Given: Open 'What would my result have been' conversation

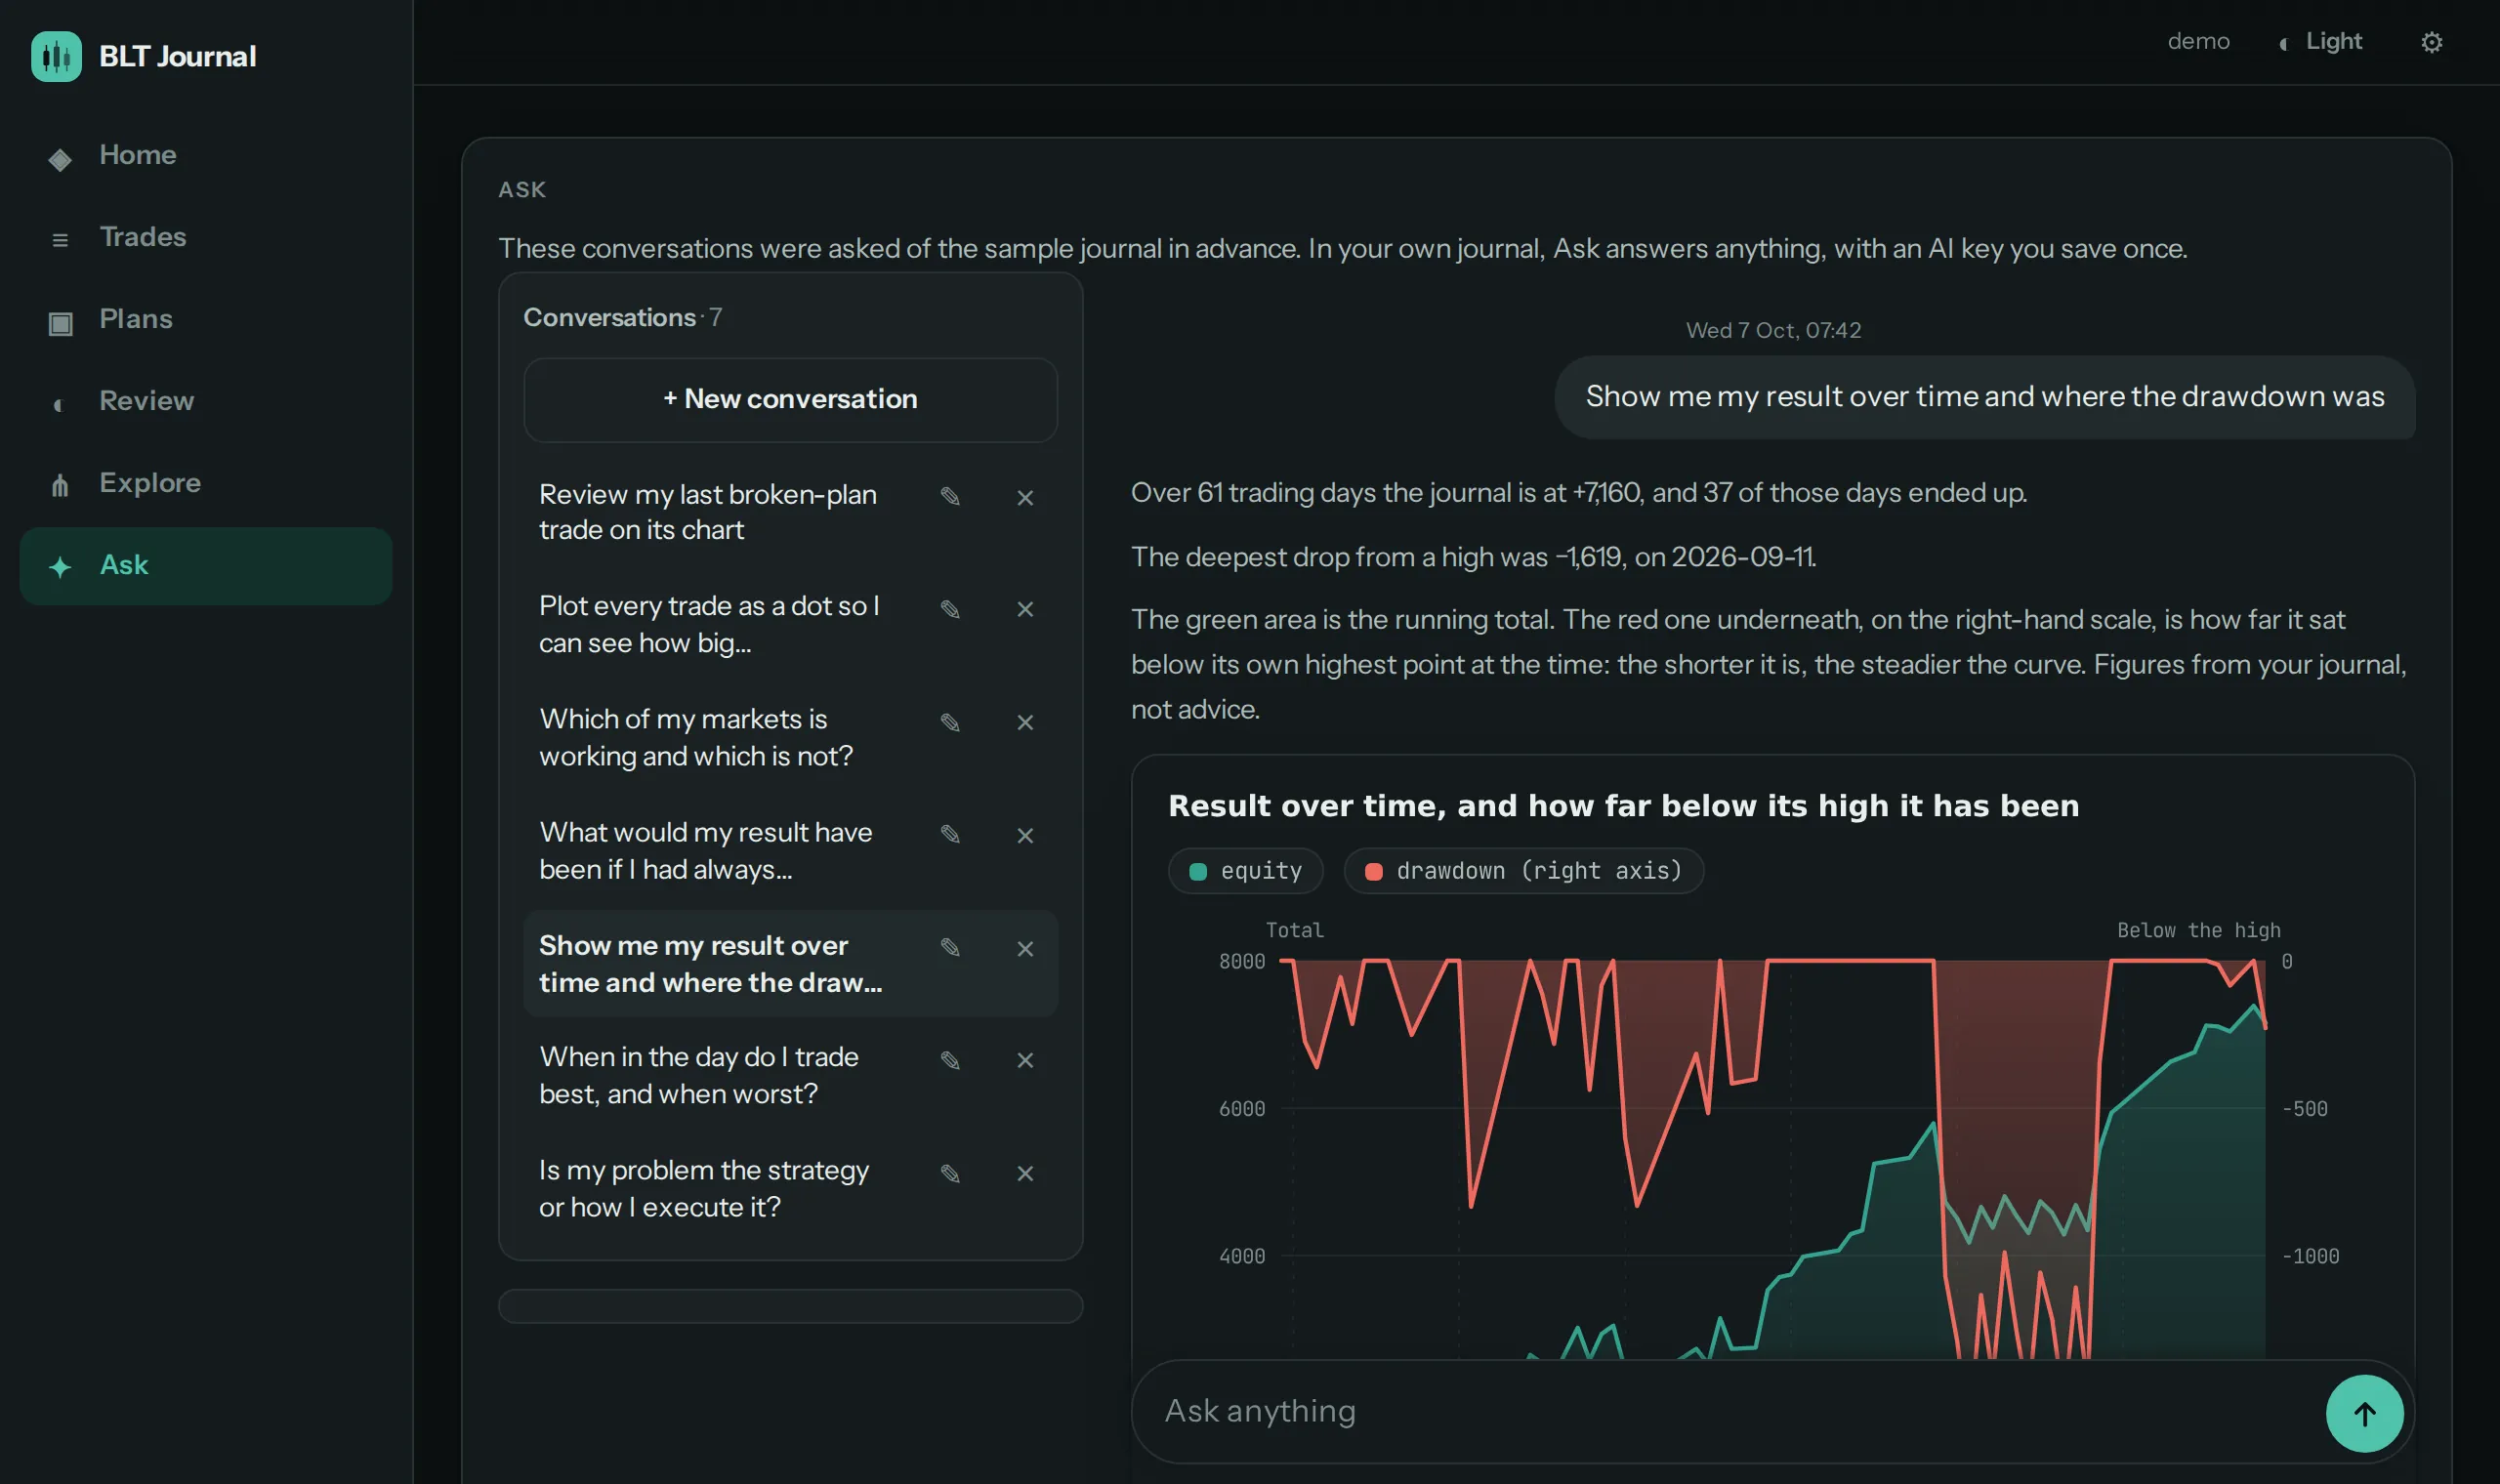Looking at the screenshot, I should [x=706, y=850].
